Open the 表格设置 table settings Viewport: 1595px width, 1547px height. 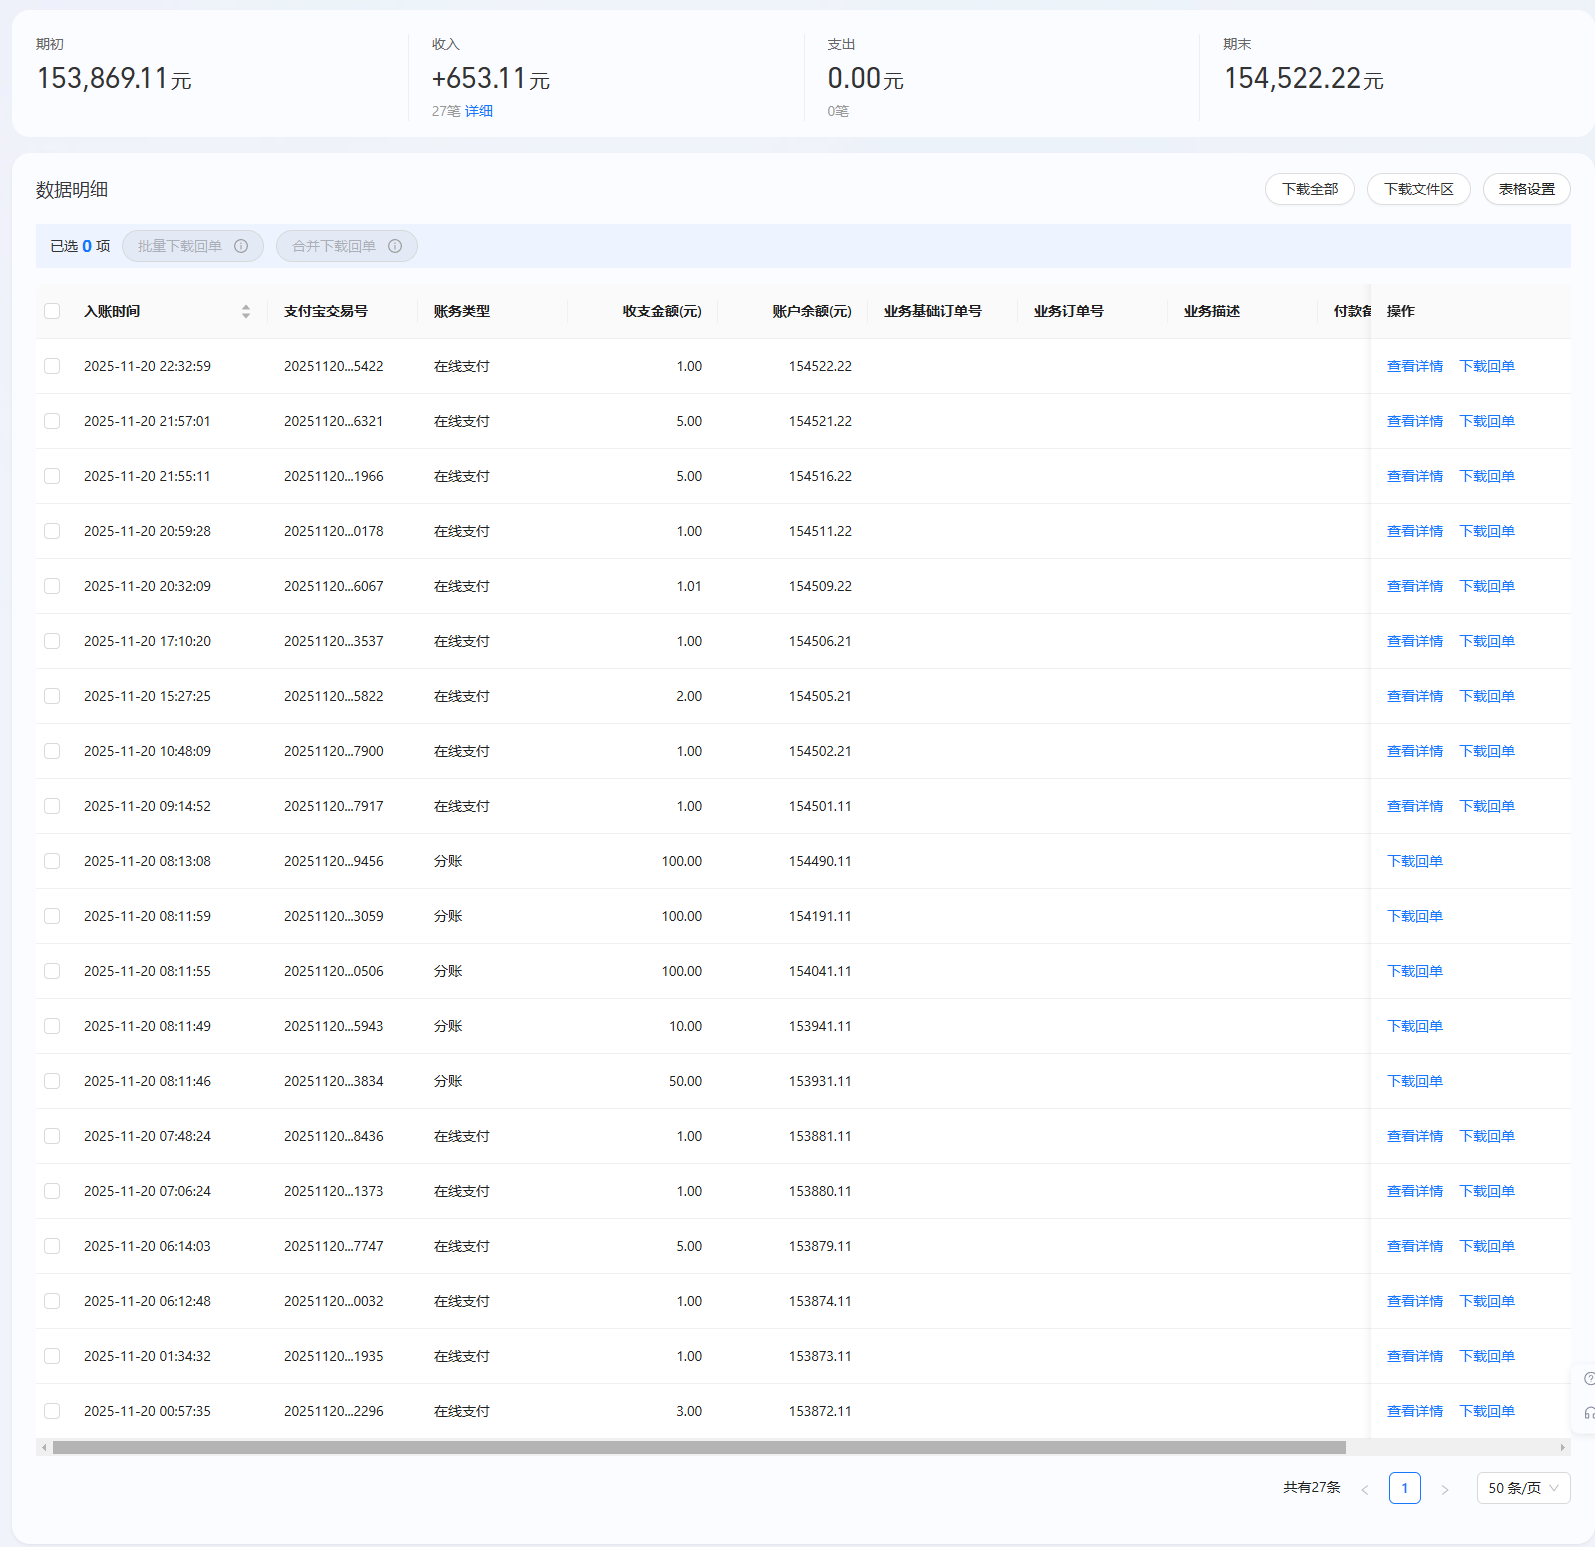point(1526,189)
